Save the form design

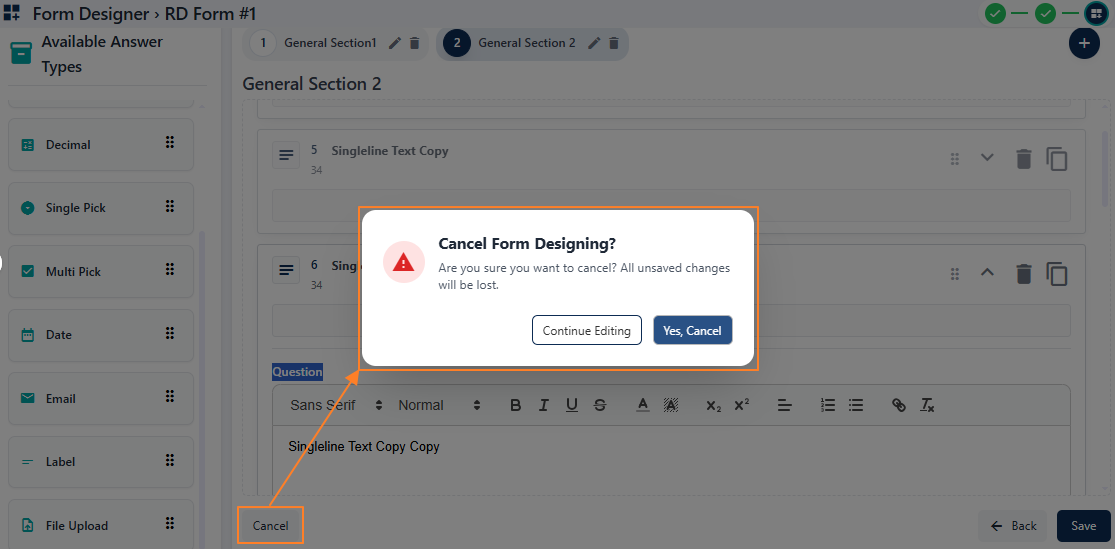click(1084, 526)
